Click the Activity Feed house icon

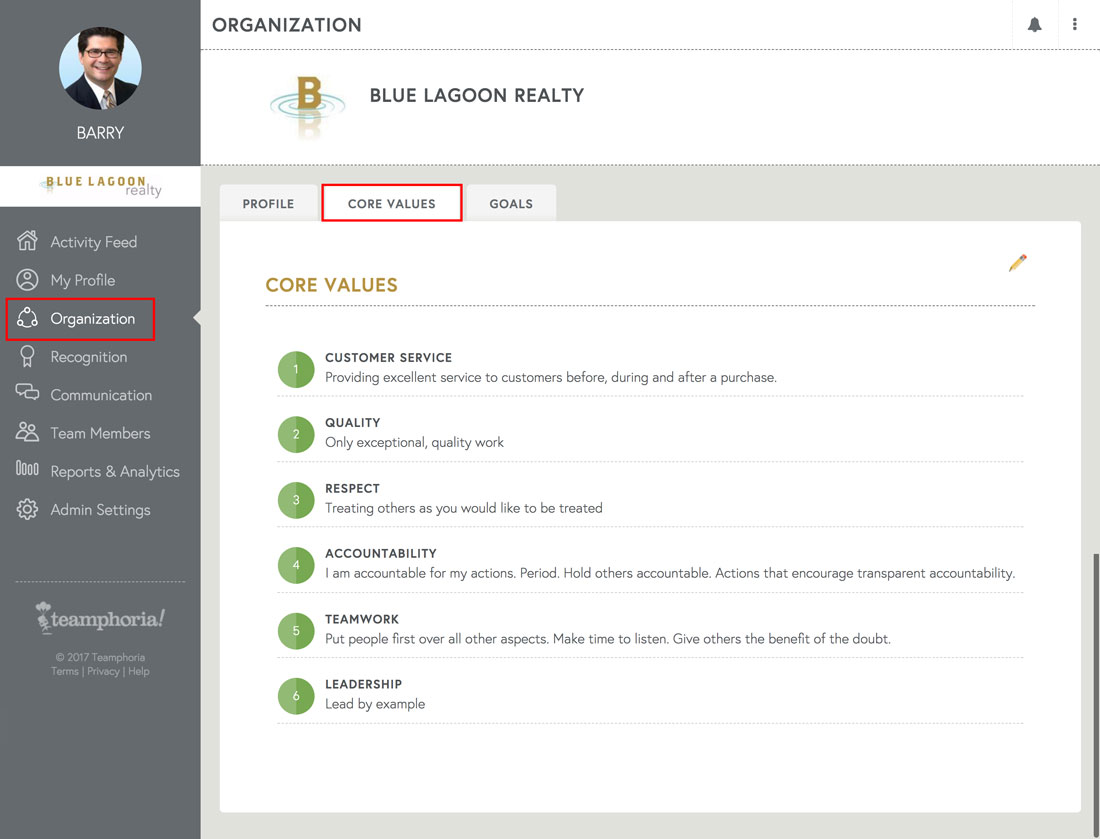(x=27, y=240)
